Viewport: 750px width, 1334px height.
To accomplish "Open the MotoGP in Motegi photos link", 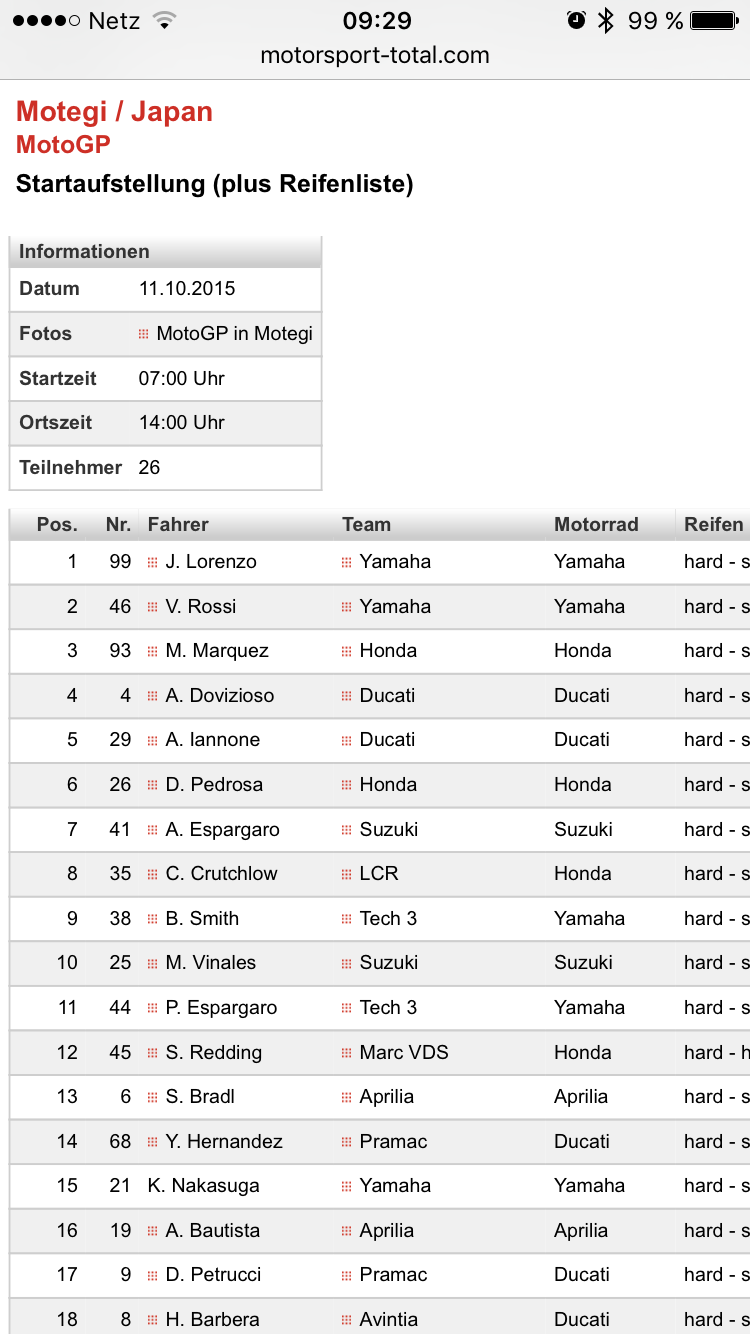I will coord(234,334).
